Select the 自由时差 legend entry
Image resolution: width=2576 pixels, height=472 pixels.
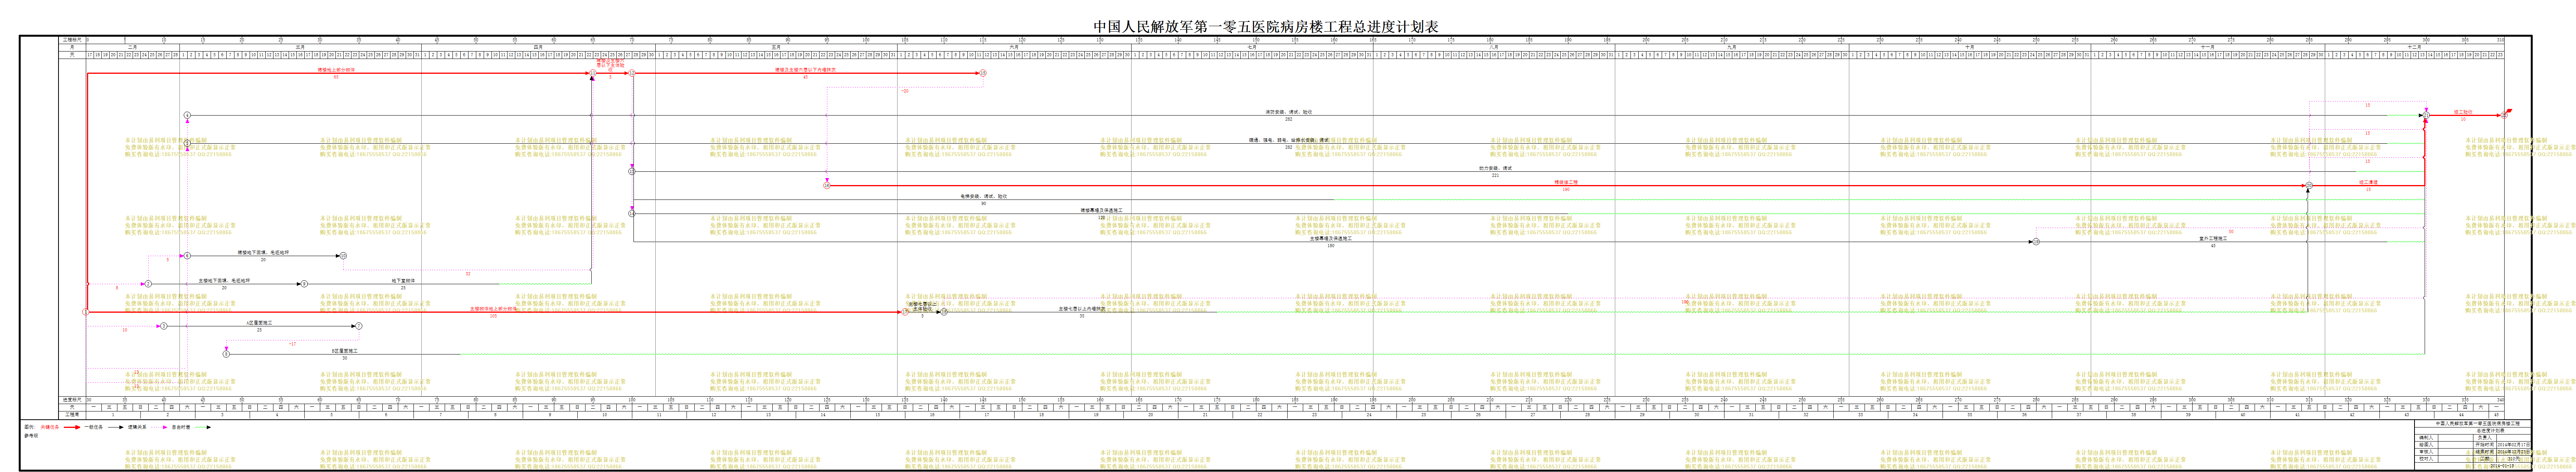pyautogui.click(x=181, y=427)
